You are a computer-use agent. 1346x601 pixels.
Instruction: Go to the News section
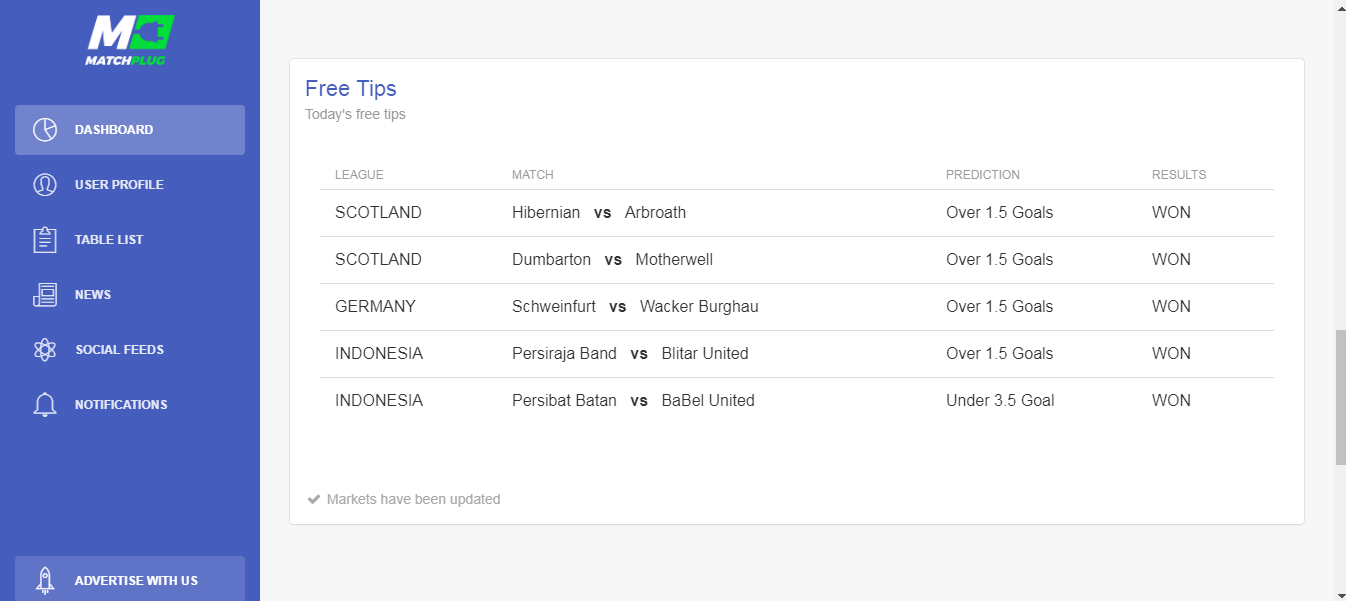[130, 295]
